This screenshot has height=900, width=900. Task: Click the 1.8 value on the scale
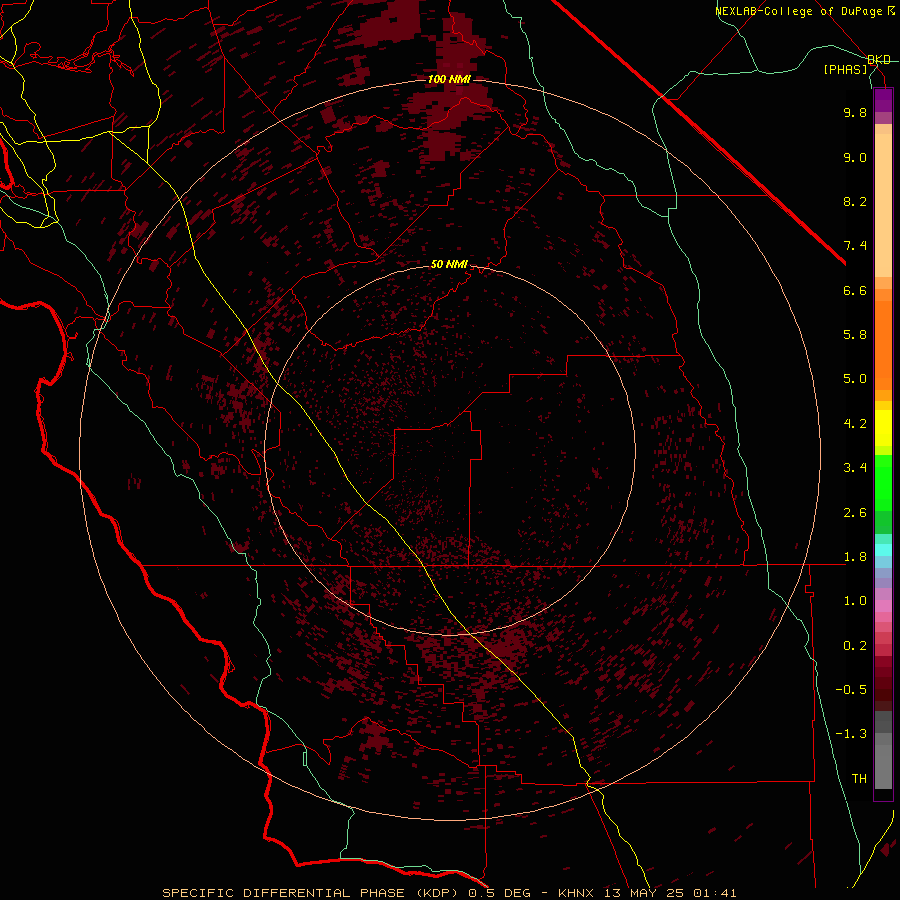855,557
